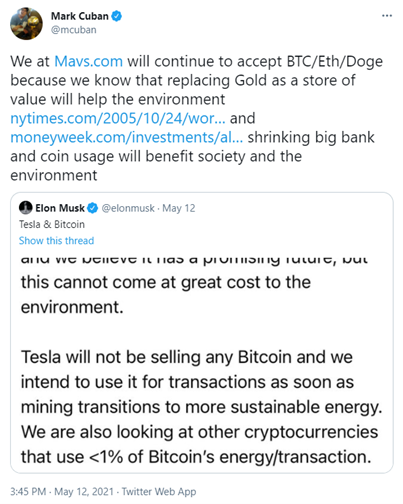Screen dimensions: 403x504
Task: Open the @mcuban handle
Action: pyautogui.click(x=74, y=30)
